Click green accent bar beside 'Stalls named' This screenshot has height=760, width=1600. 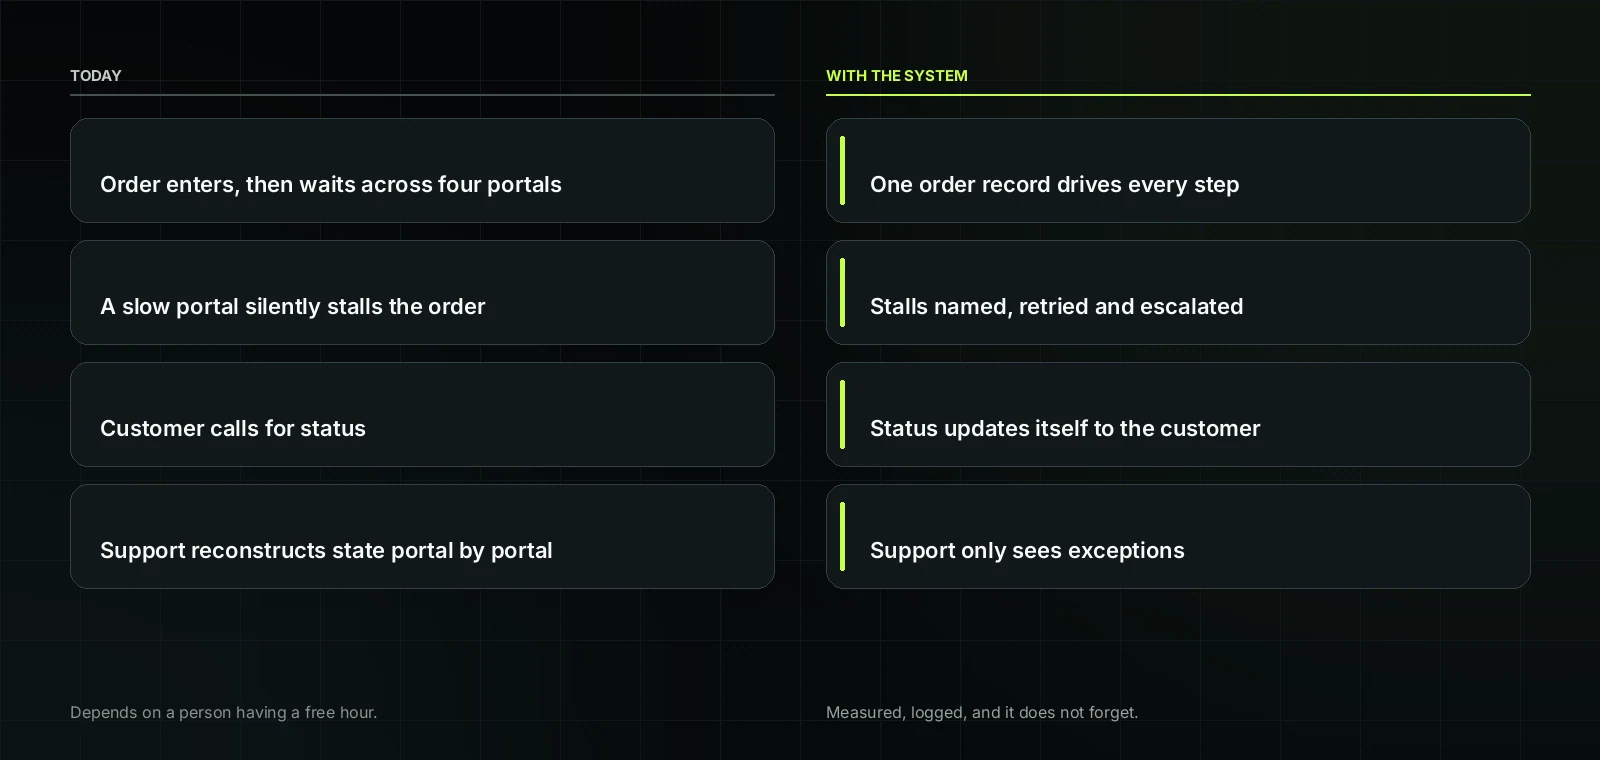[x=843, y=293]
